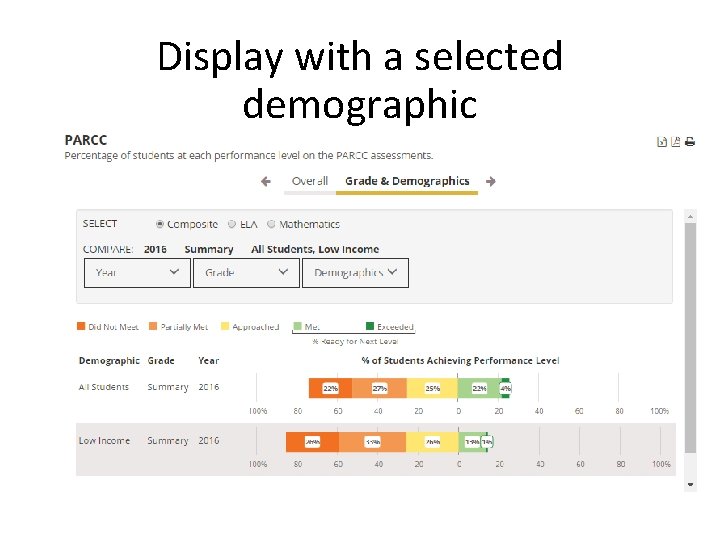Click the scrollbar down arrow
The height and width of the screenshot is (540, 720).
tap(690, 485)
